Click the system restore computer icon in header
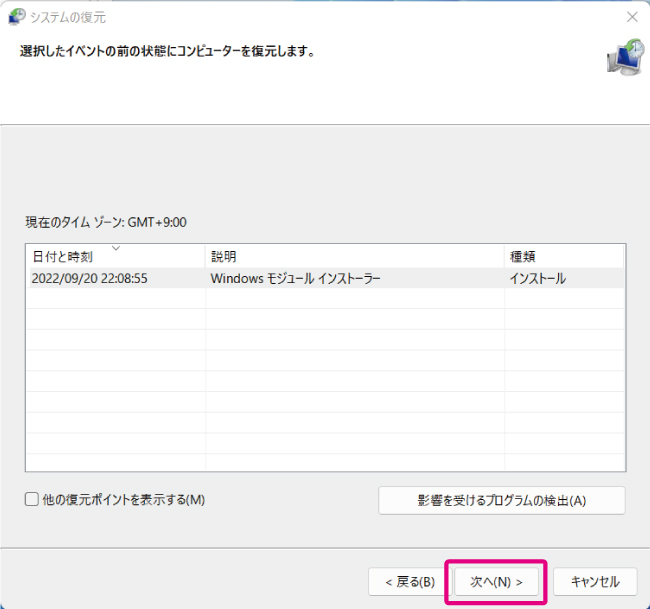This screenshot has height=609, width=650. click(x=626, y=57)
